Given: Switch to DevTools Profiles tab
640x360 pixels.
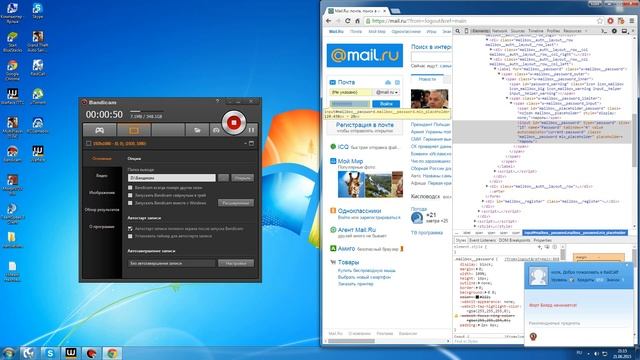Looking at the screenshot, I should click(553, 31).
